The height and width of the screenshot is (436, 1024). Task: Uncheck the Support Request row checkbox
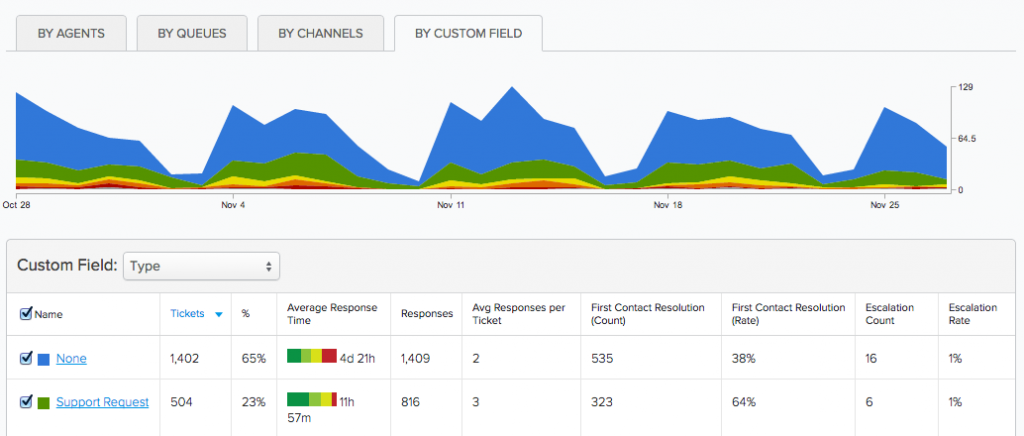coord(26,401)
